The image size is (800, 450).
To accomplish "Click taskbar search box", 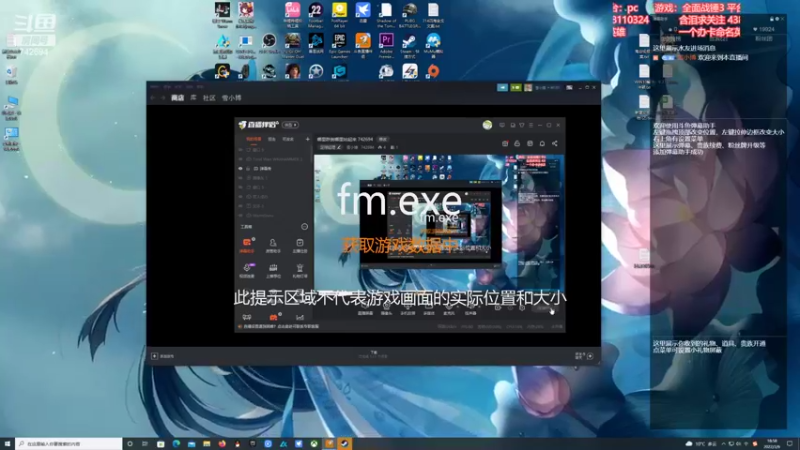I will coord(68,444).
